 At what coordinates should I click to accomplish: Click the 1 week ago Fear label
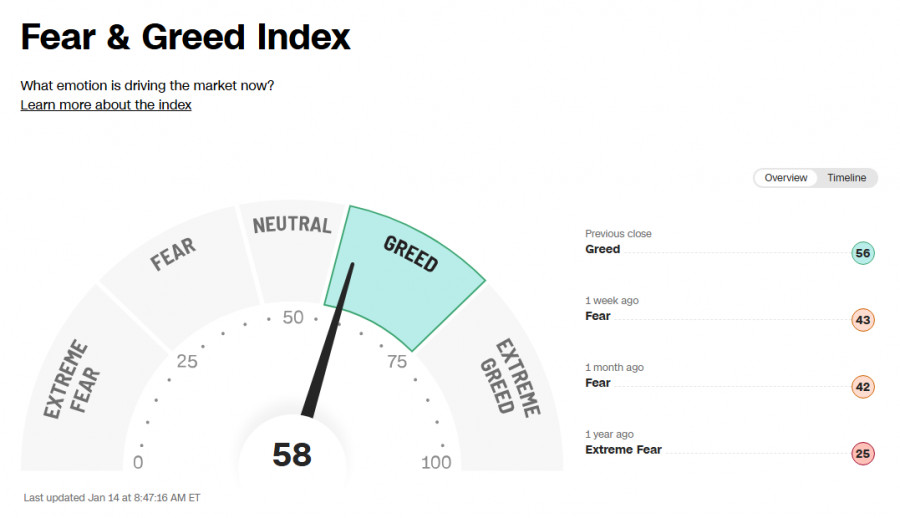tap(598, 316)
